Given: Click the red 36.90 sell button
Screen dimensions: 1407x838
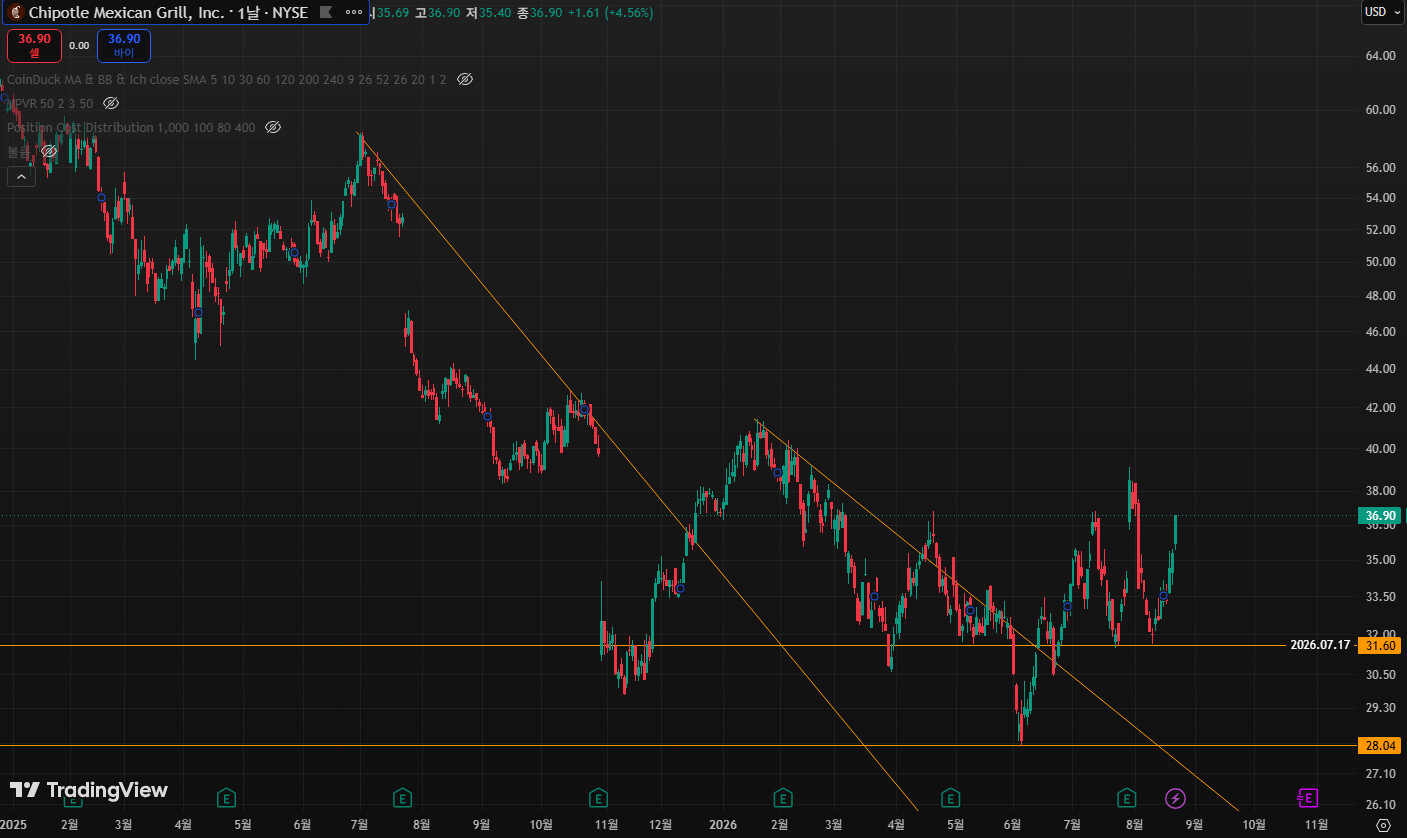Looking at the screenshot, I should point(34,45).
